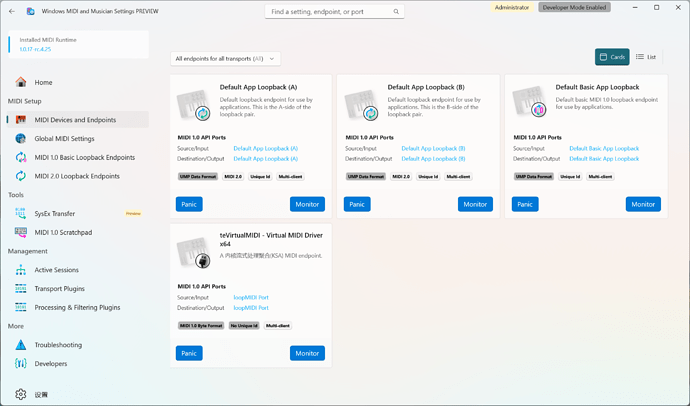Monitor Default App Loopback (B)
The image size is (690, 406).
coord(475,204)
